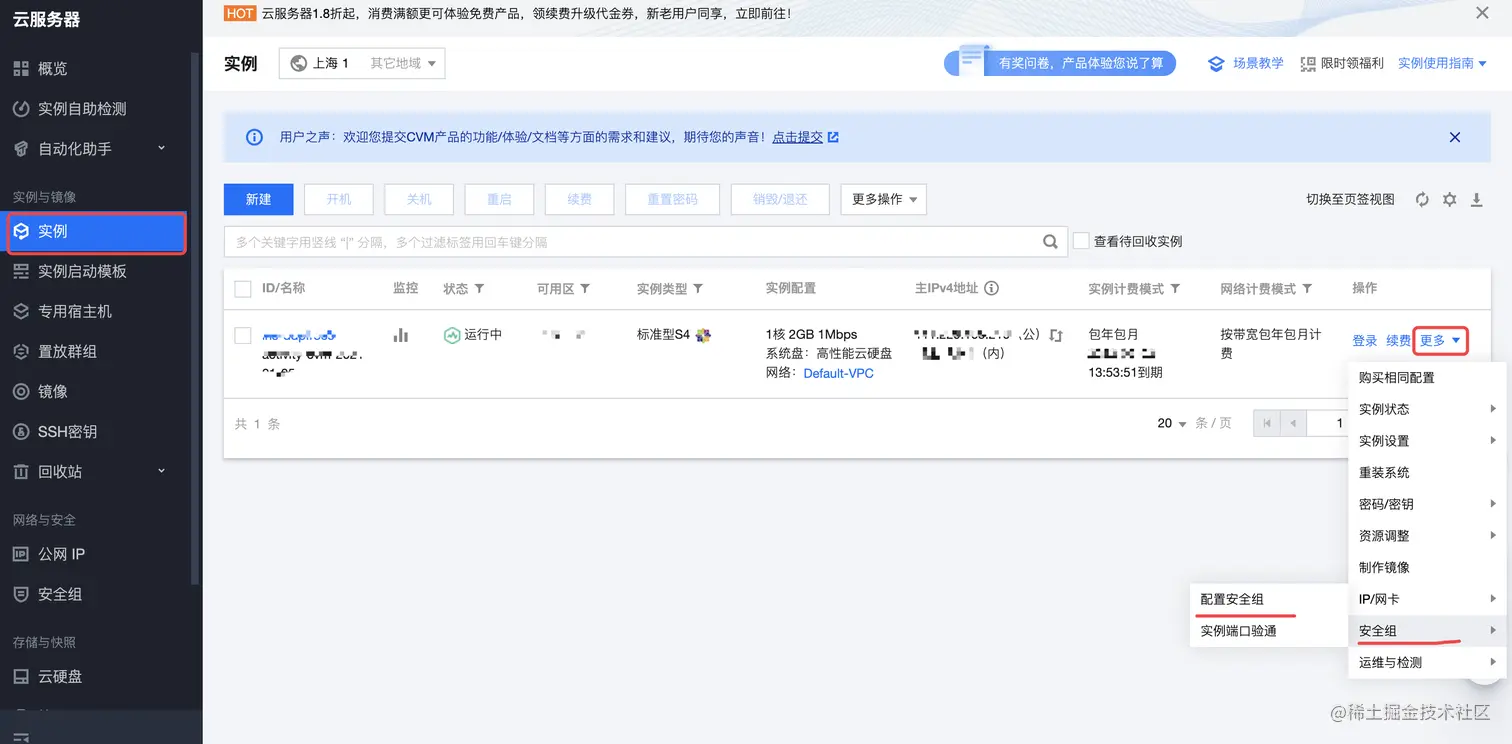Viewport: 1512px width, 744px height.
Task: Dismiss the 用户之声 notice
Action: (1455, 137)
